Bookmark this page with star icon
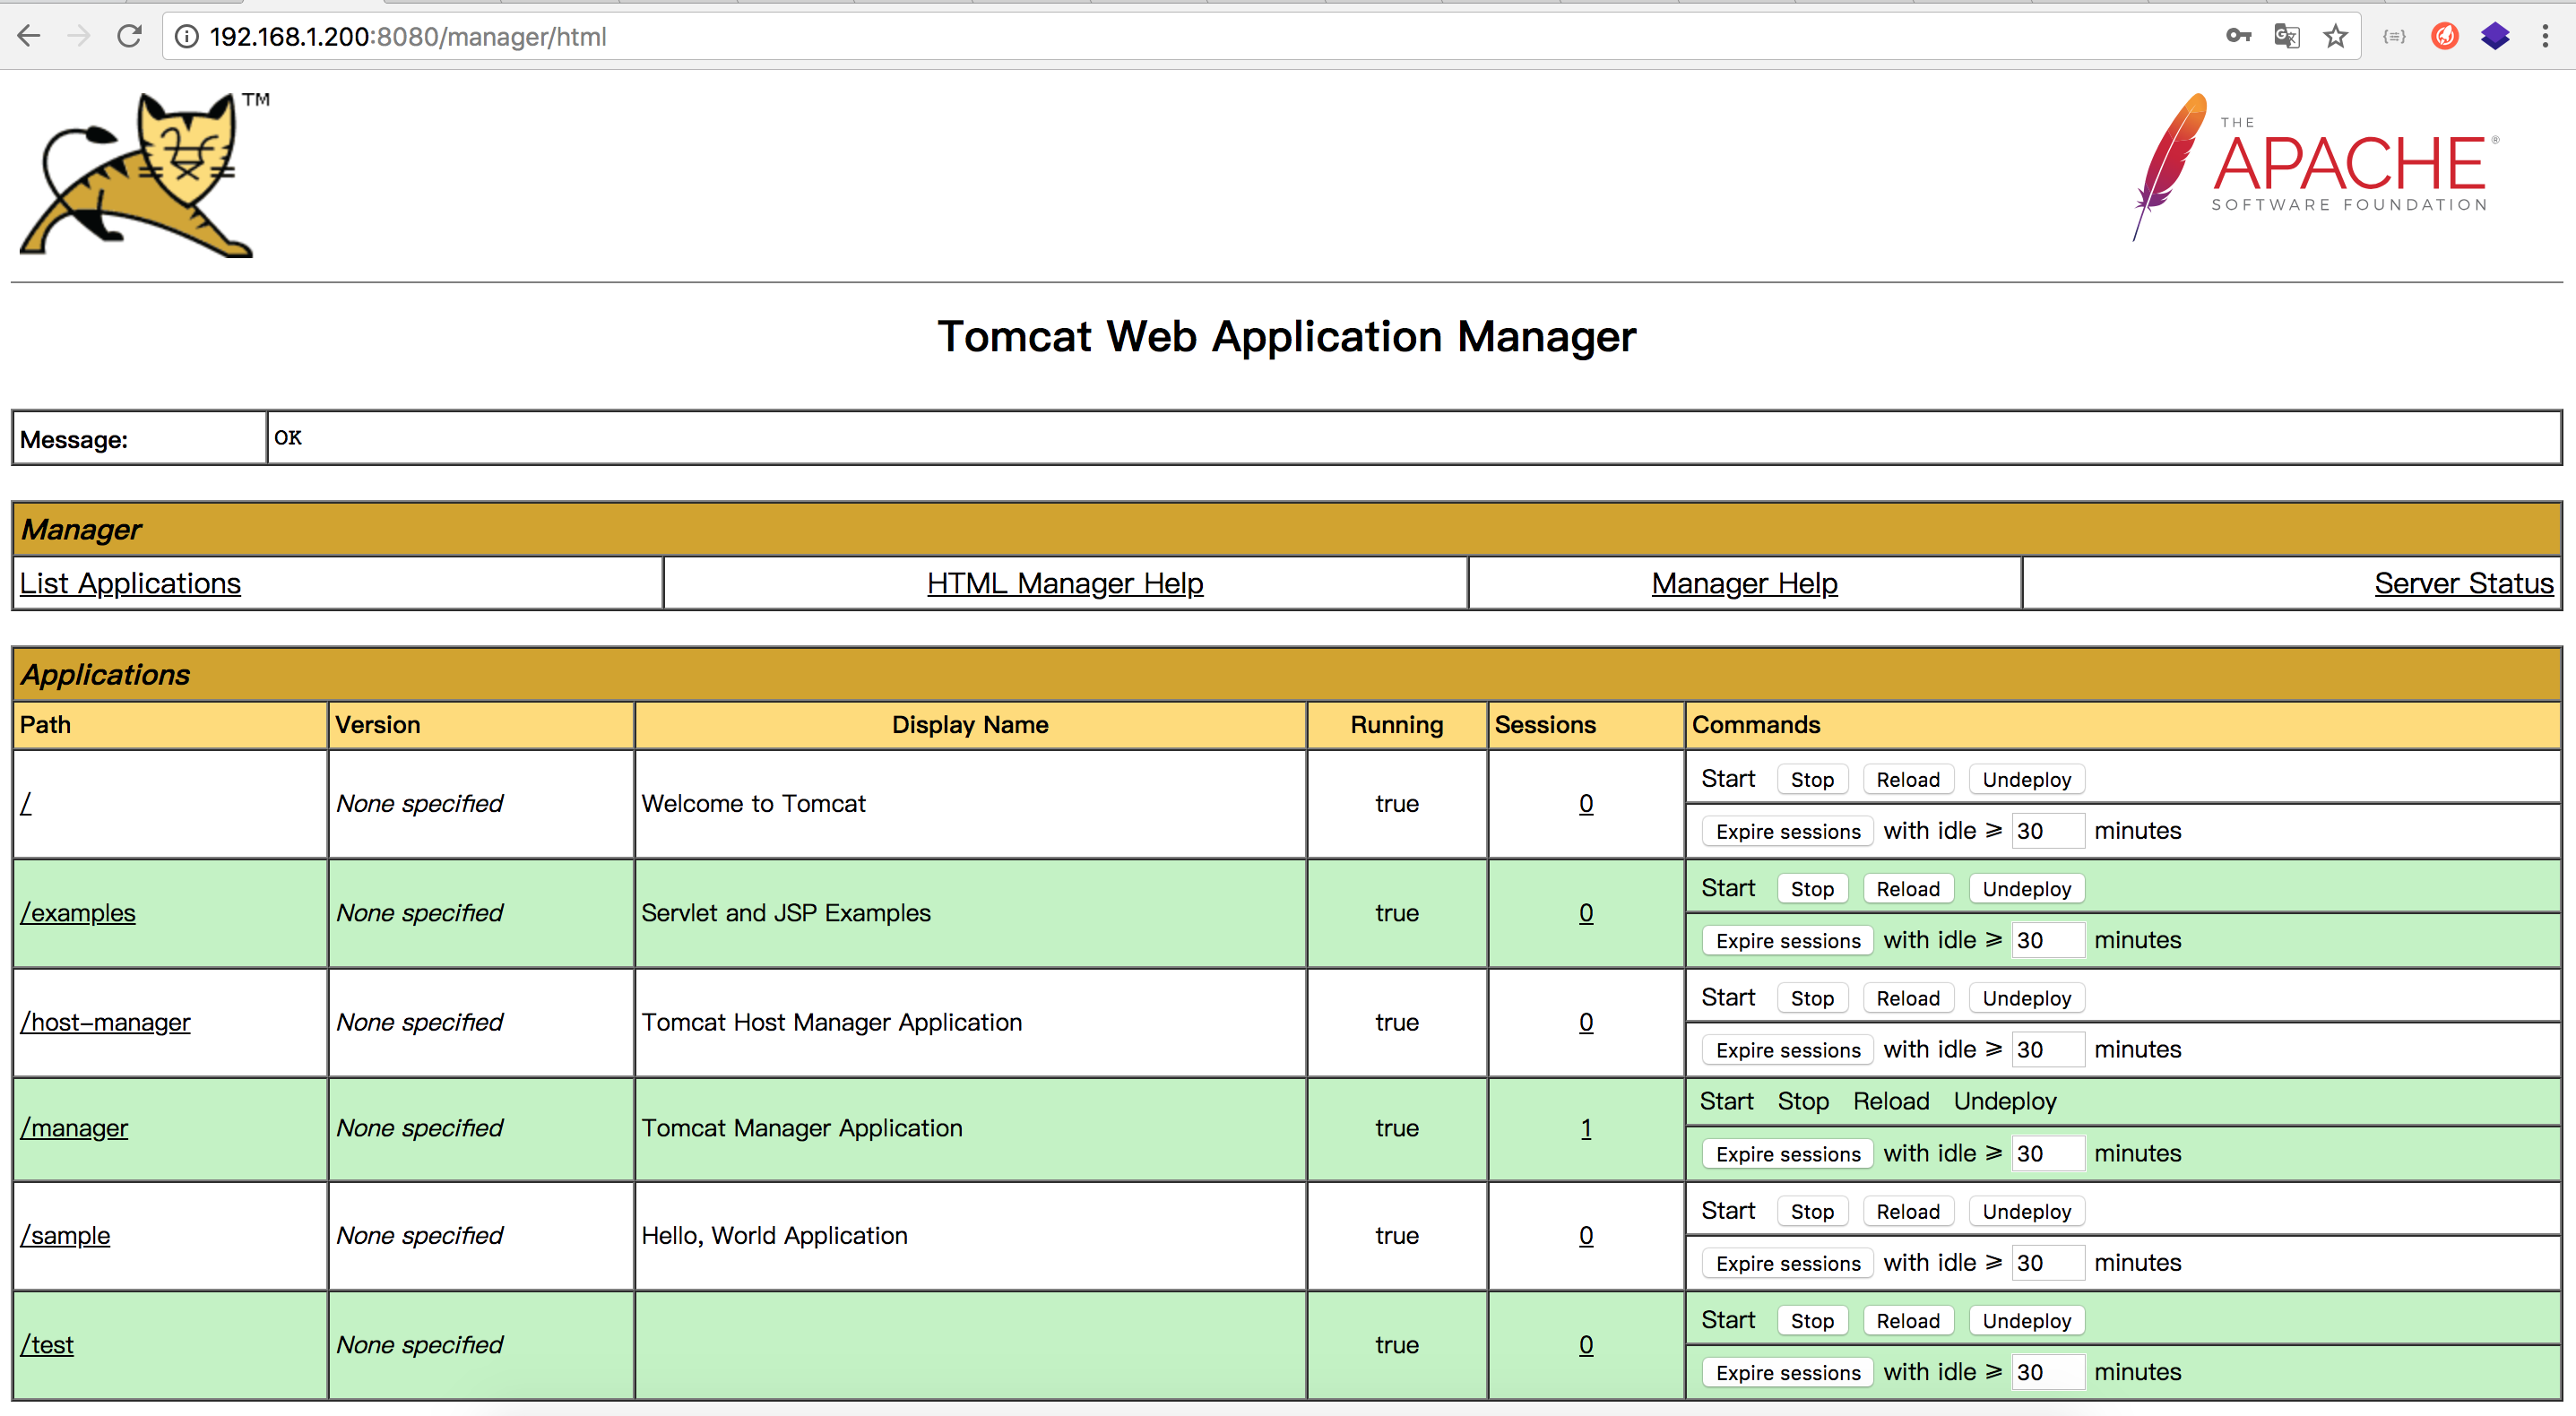 coord(2335,36)
